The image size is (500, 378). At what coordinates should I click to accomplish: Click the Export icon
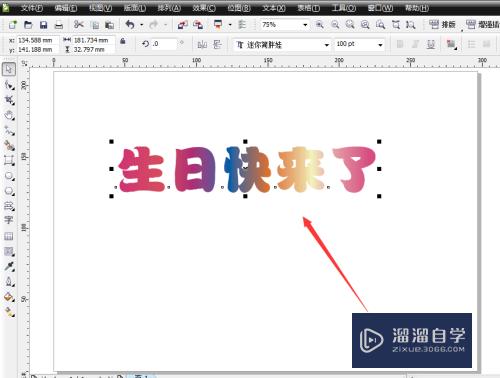tap(198, 25)
